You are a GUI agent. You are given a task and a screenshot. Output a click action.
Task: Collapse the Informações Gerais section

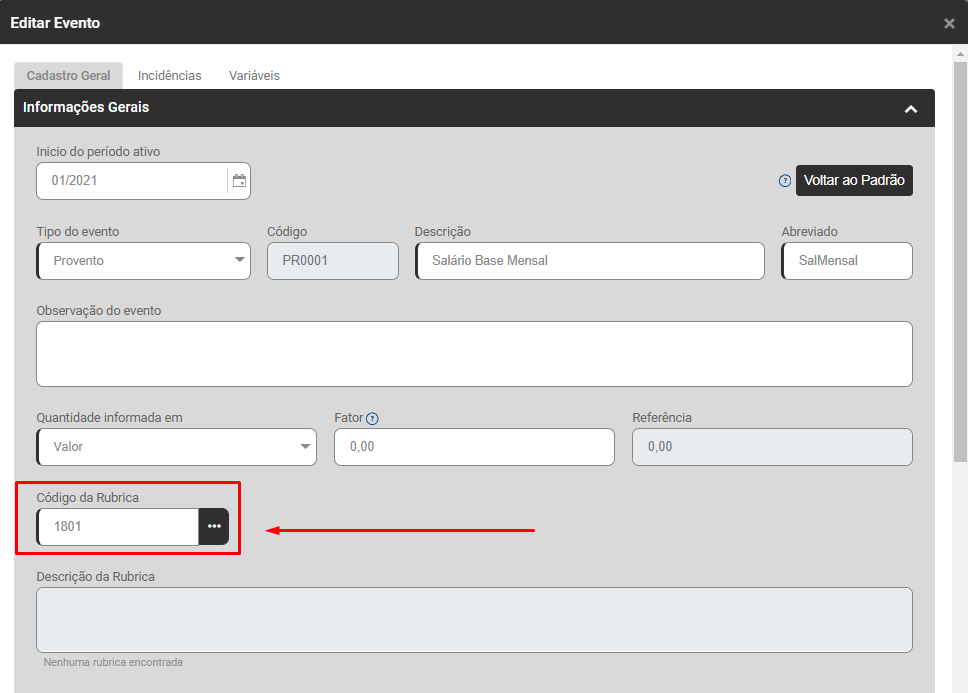[x=910, y=109]
